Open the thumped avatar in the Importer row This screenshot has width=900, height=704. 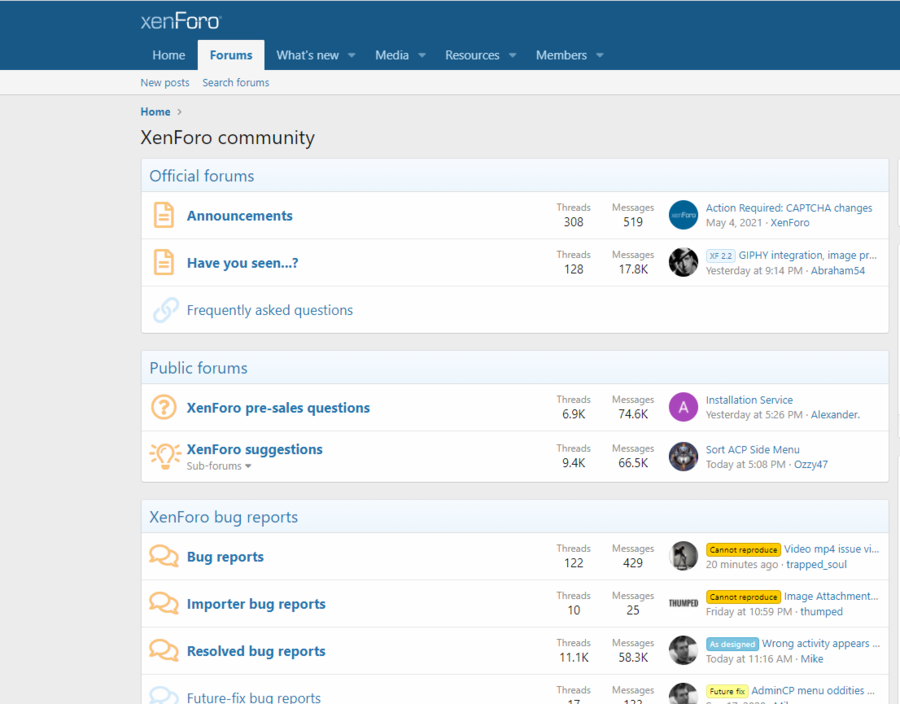pyautogui.click(x=683, y=603)
